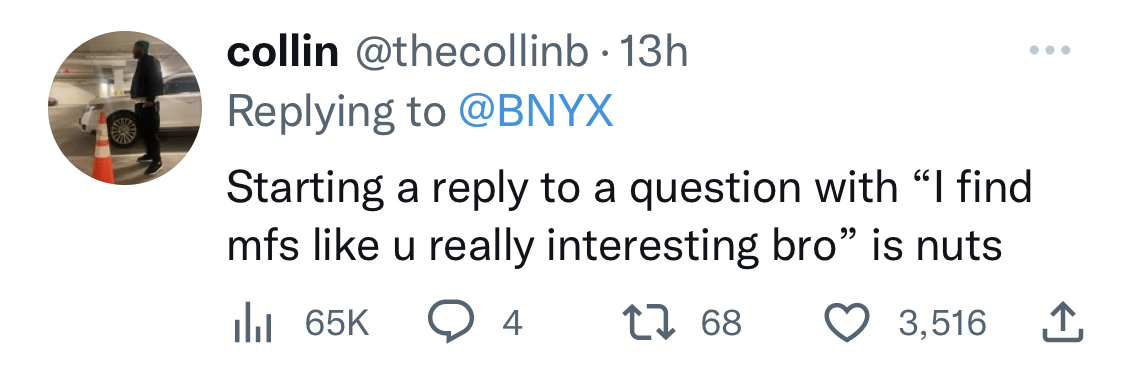Click the views bar chart icon

point(253,322)
